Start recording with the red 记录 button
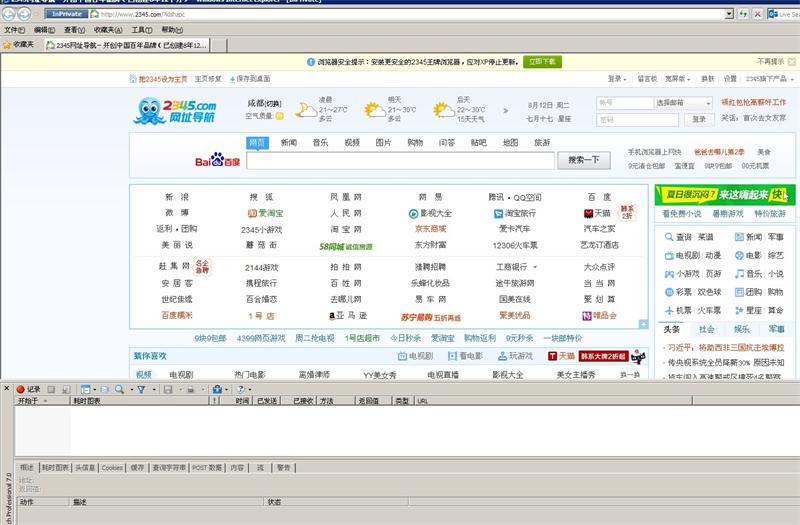 coord(28,389)
